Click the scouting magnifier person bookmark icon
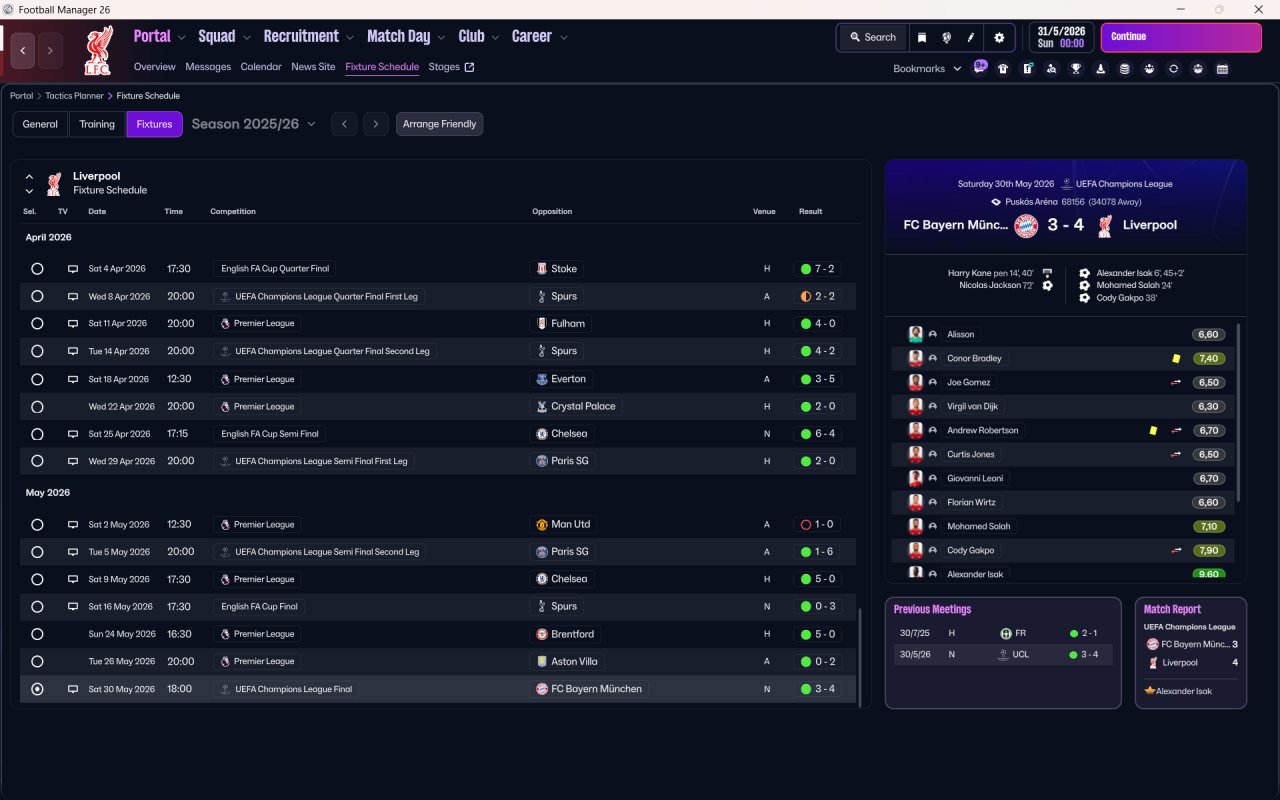The height and width of the screenshot is (800, 1280). coord(1051,69)
